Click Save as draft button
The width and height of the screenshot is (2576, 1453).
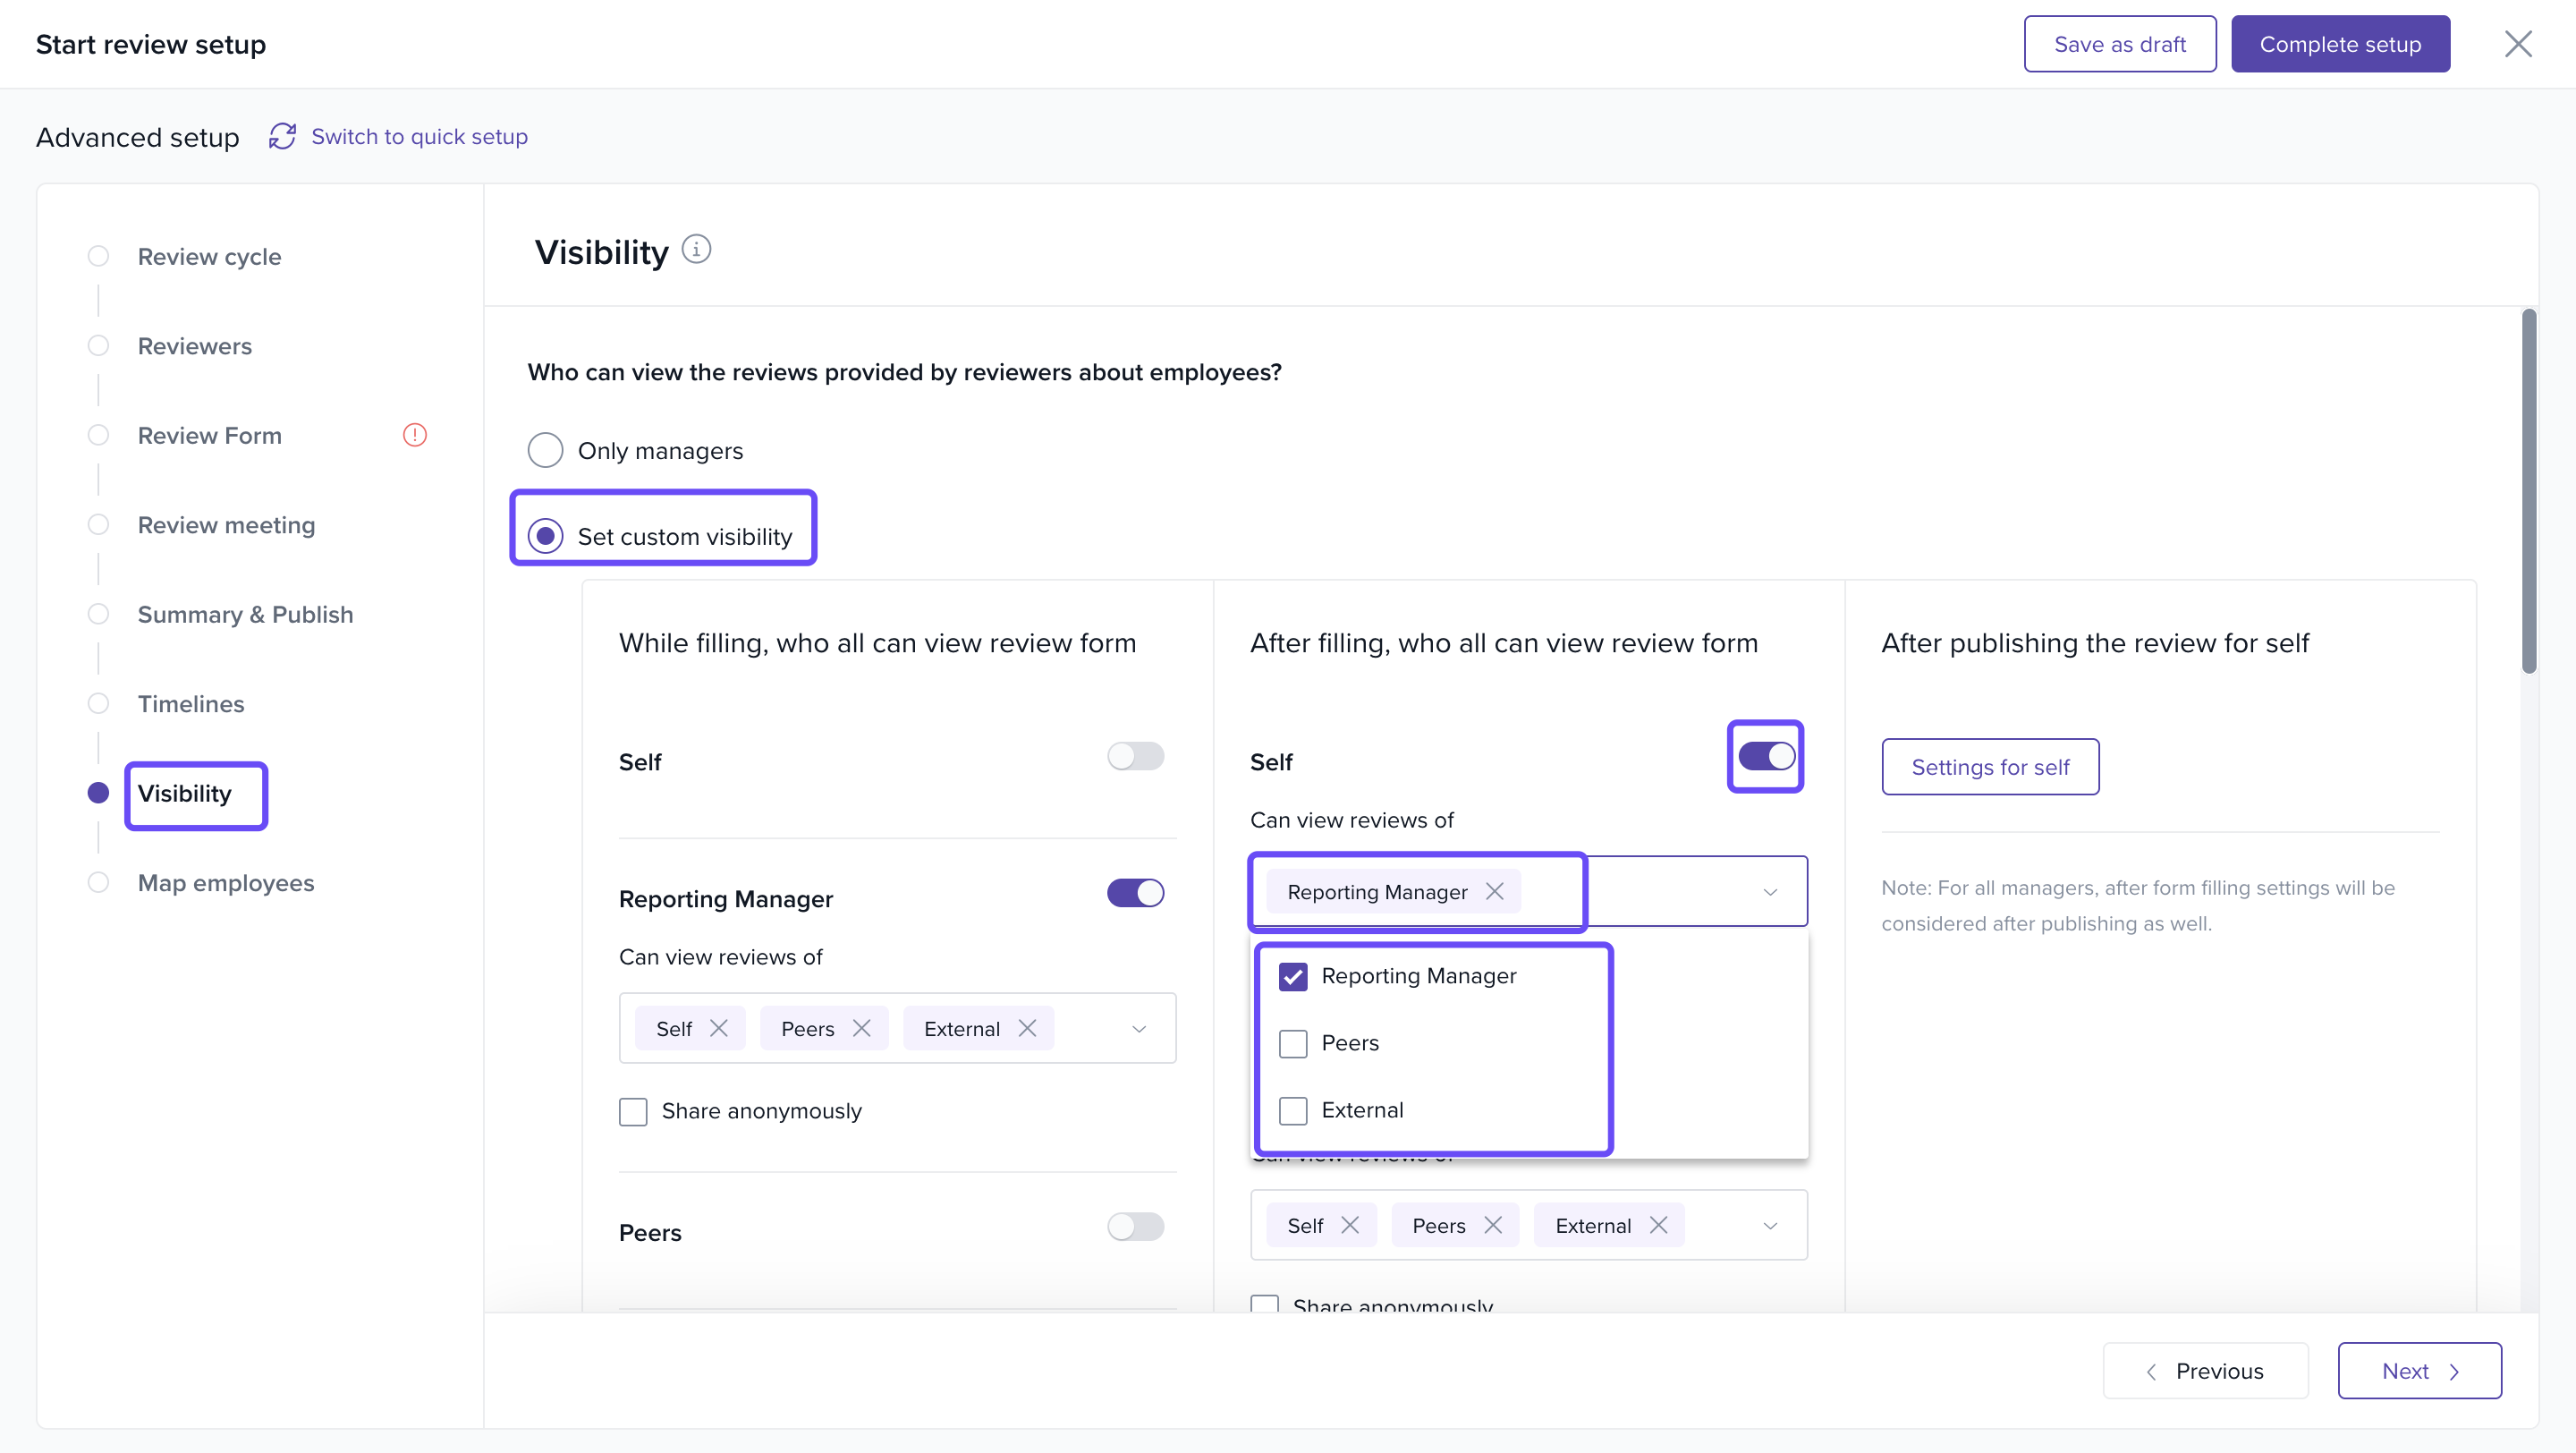tap(2119, 44)
